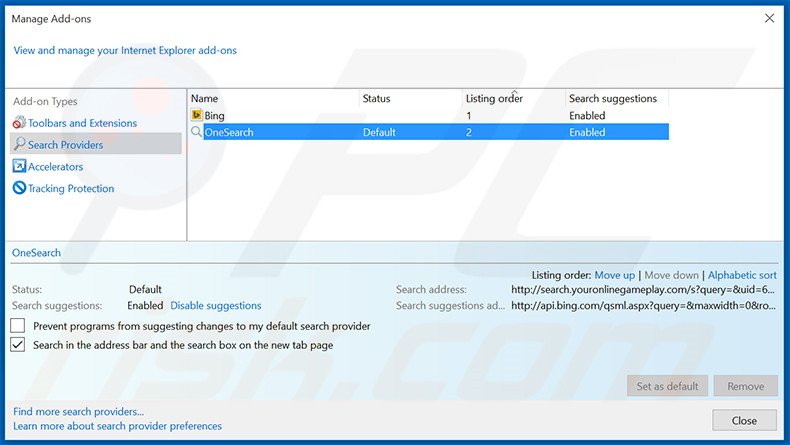
Task: Close the Manage Add-ons dialog with X
Action: coord(769,18)
